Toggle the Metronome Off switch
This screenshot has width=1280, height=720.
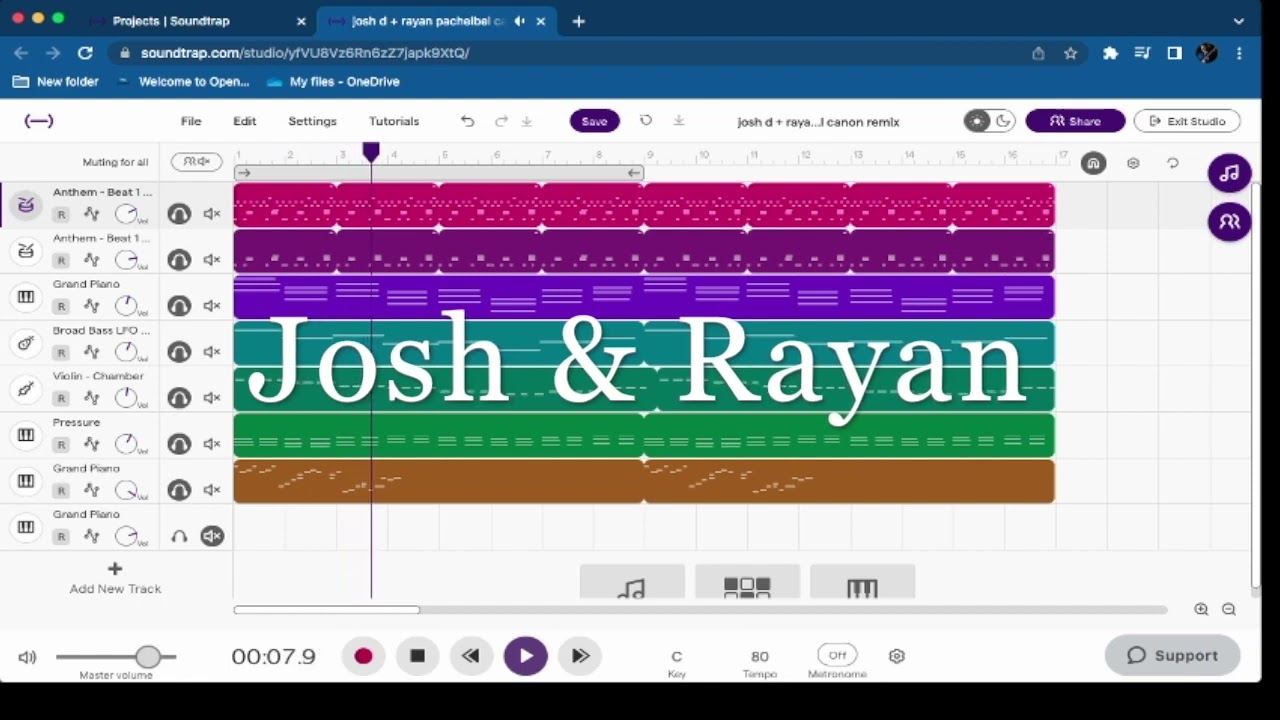pyautogui.click(x=837, y=656)
